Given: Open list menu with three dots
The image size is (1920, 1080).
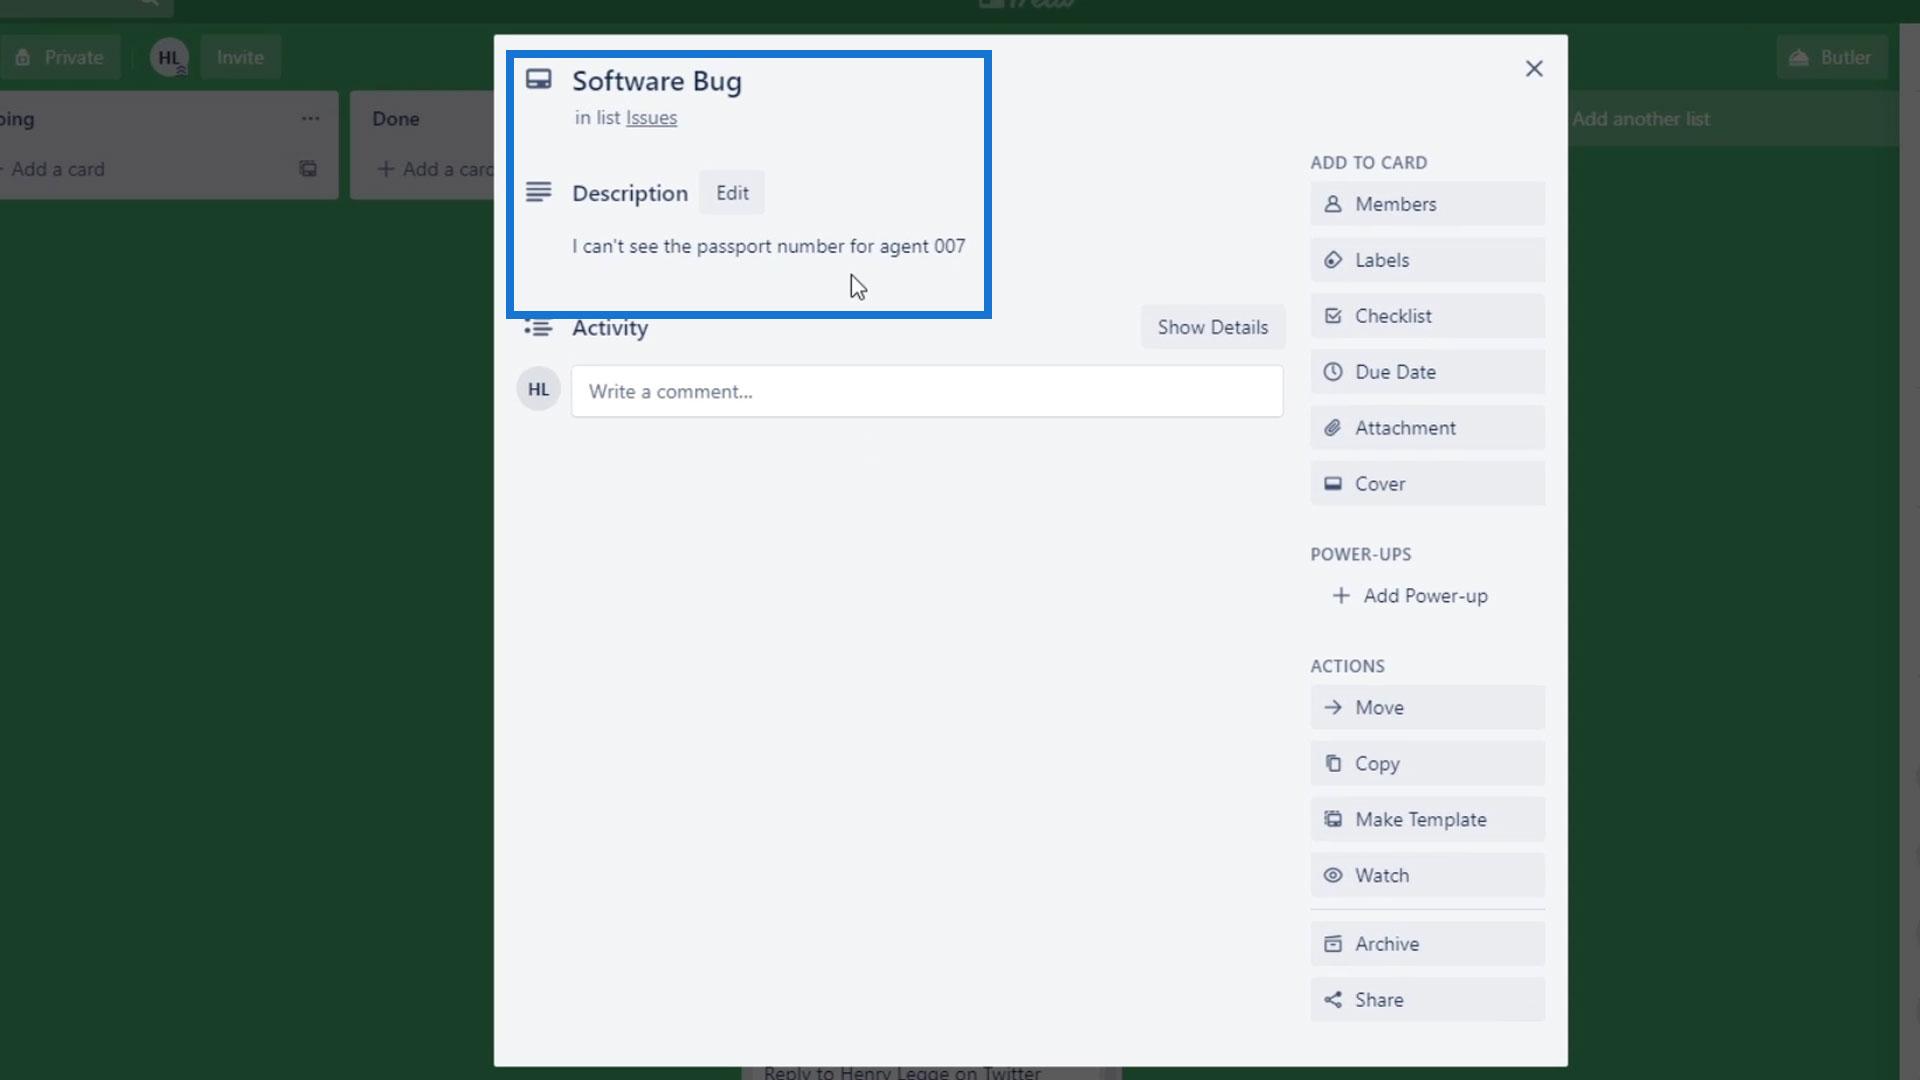Looking at the screenshot, I should tap(310, 119).
